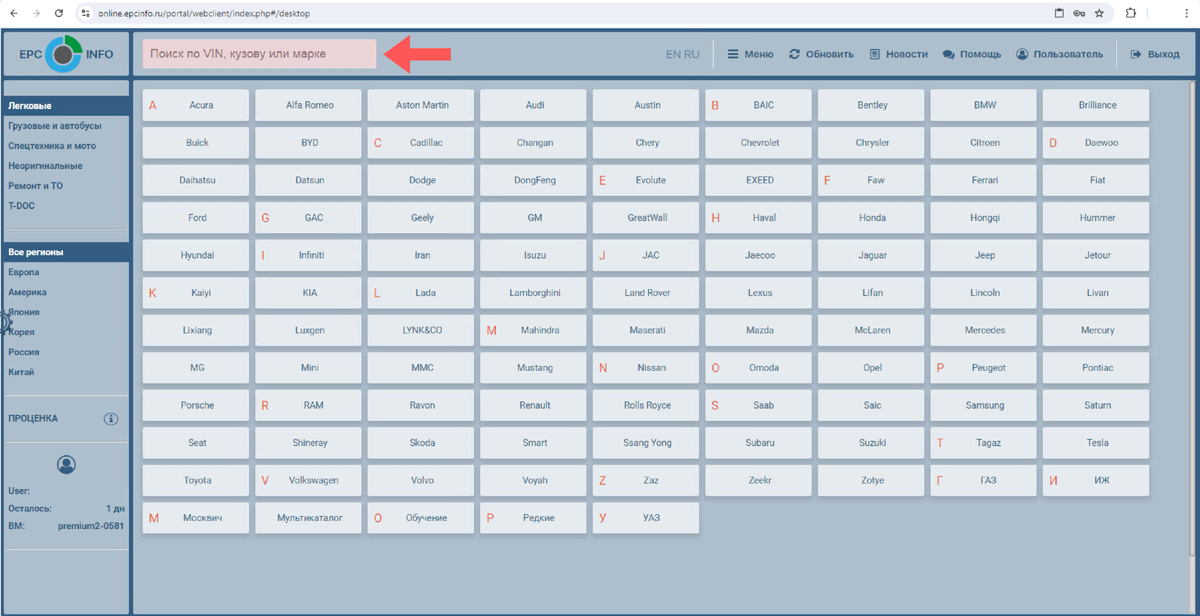
Task: Click the user avatar icon in the sidebar
Action: (x=66, y=464)
